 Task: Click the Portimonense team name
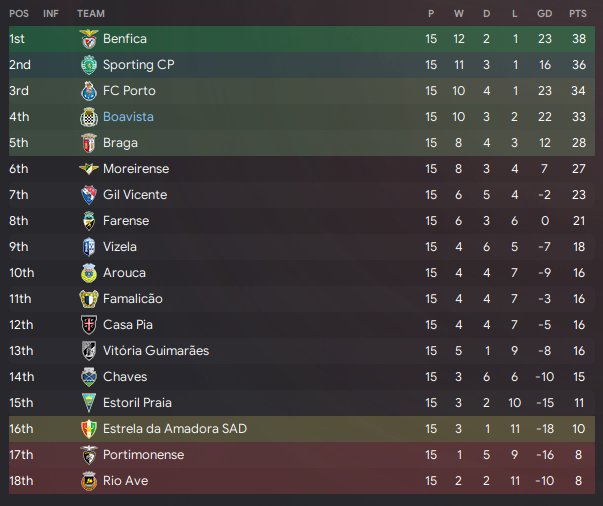point(143,455)
